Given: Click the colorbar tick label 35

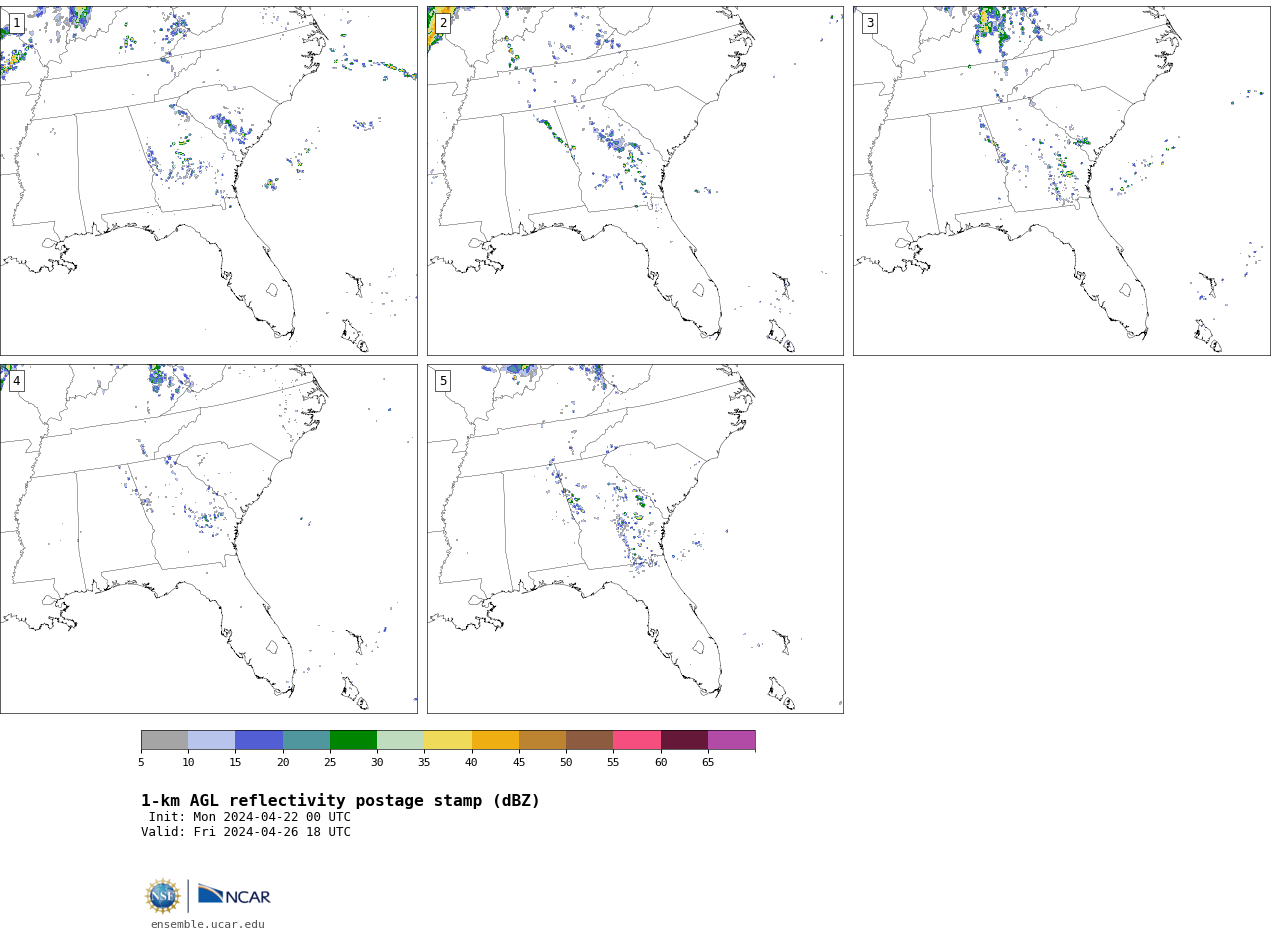Looking at the screenshot, I should click(x=424, y=763).
